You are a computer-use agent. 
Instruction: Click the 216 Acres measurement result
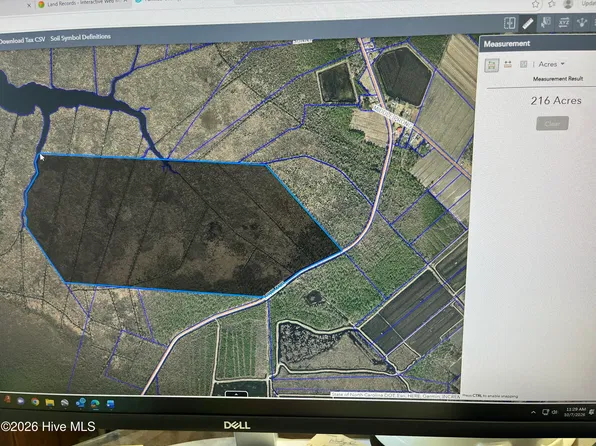pos(556,100)
